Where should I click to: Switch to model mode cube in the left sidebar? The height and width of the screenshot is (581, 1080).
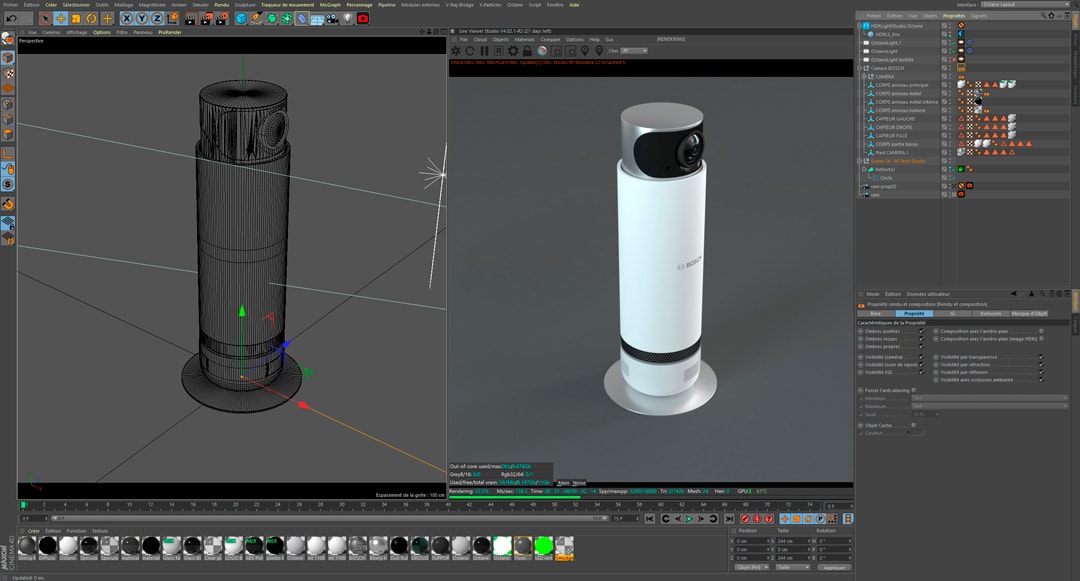[8, 58]
